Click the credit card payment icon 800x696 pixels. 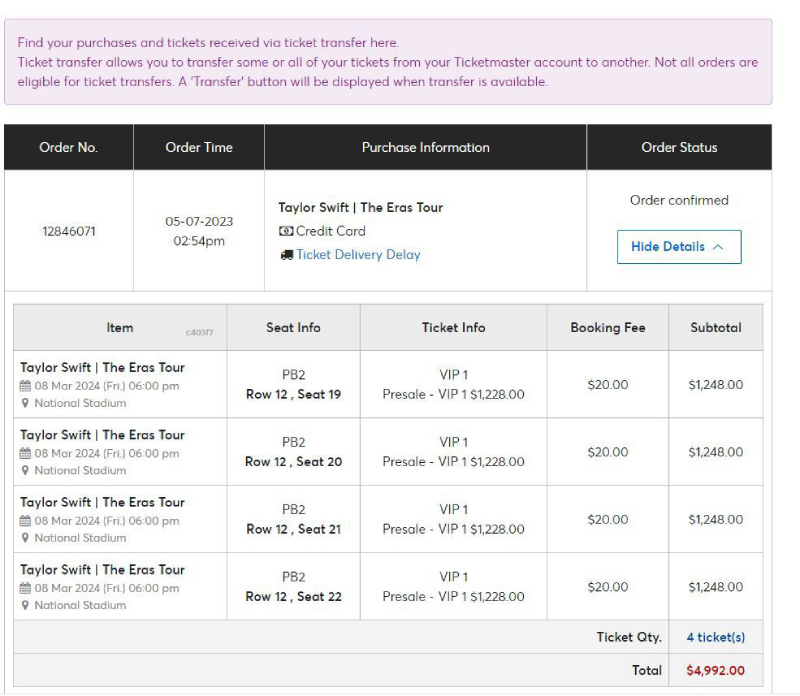point(285,231)
